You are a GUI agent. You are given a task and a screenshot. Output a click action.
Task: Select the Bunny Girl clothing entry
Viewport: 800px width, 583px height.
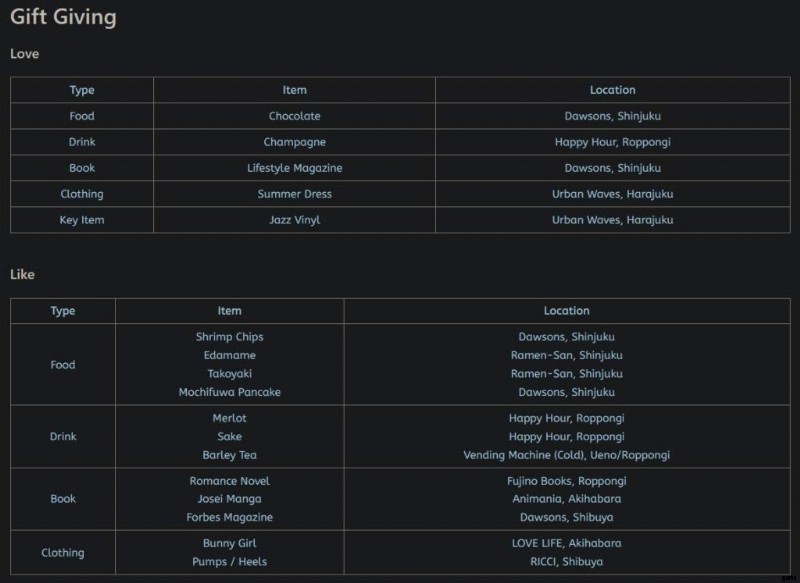[229, 543]
